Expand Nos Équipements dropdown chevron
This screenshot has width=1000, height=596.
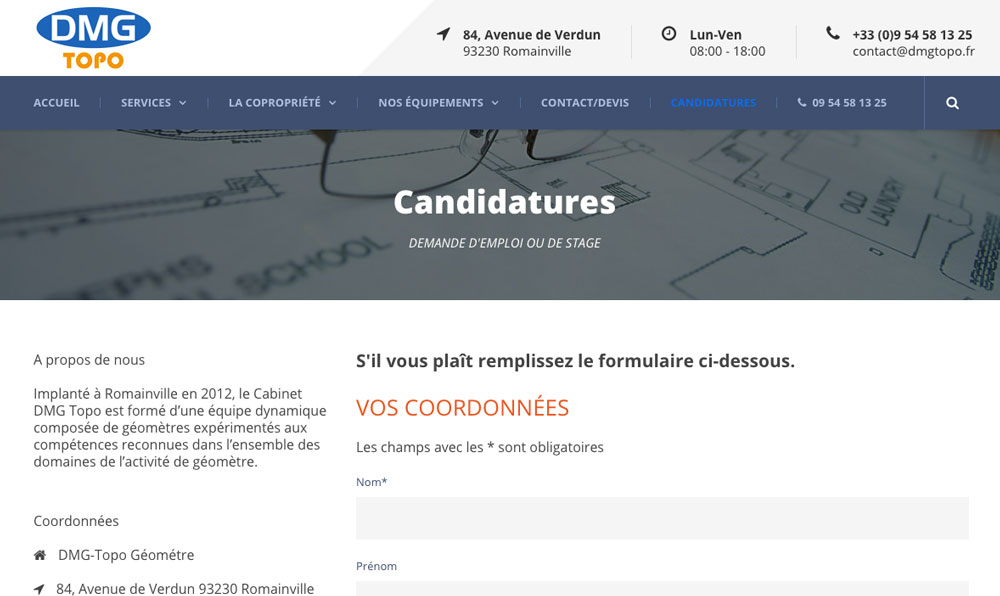tap(495, 103)
